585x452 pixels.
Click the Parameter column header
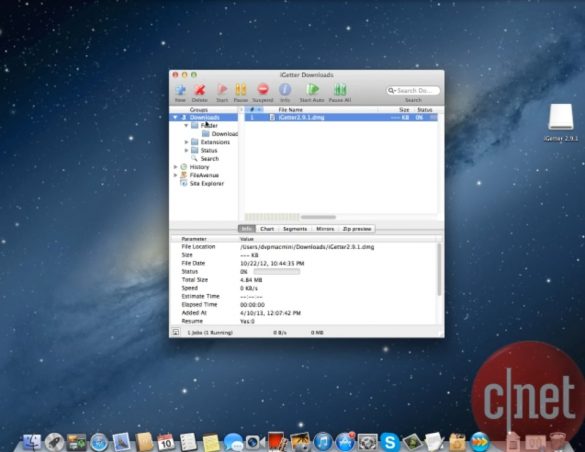coord(194,239)
